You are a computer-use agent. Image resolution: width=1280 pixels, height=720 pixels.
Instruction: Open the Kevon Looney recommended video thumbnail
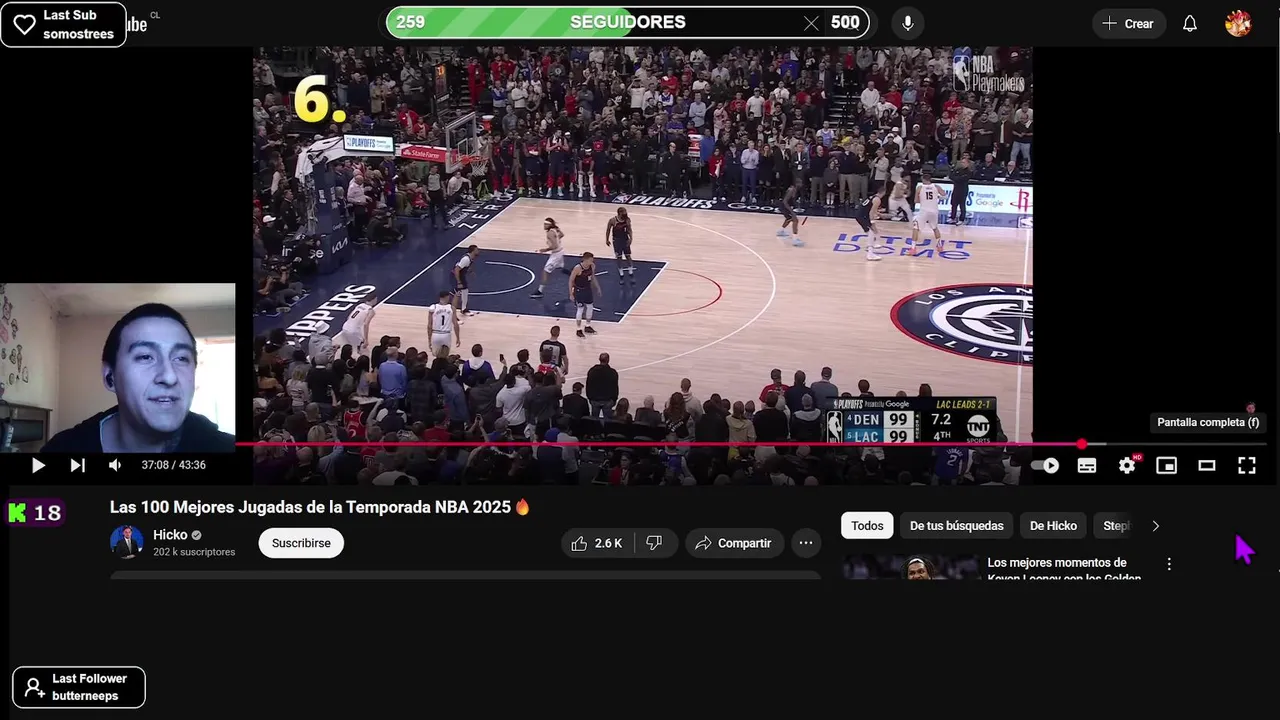point(910,568)
